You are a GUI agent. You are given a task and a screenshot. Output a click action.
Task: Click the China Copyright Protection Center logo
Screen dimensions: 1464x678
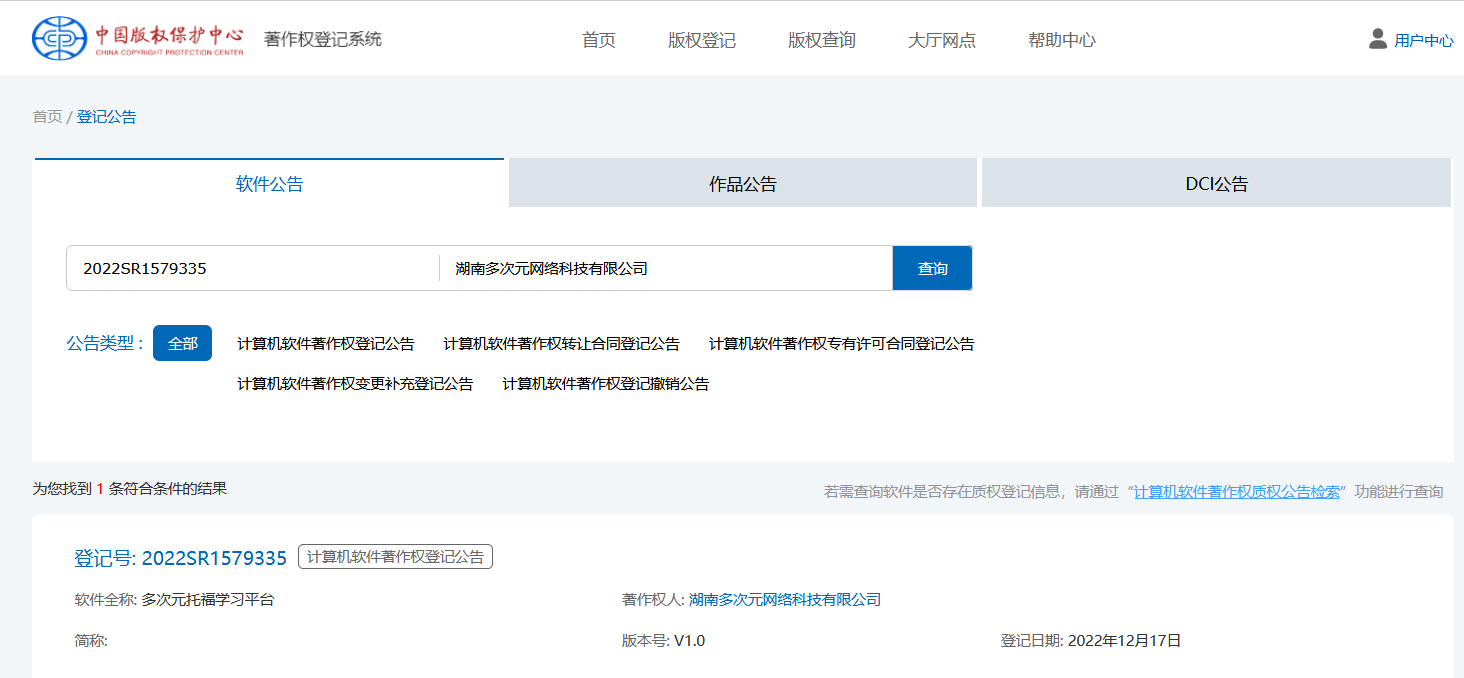[x=138, y=38]
